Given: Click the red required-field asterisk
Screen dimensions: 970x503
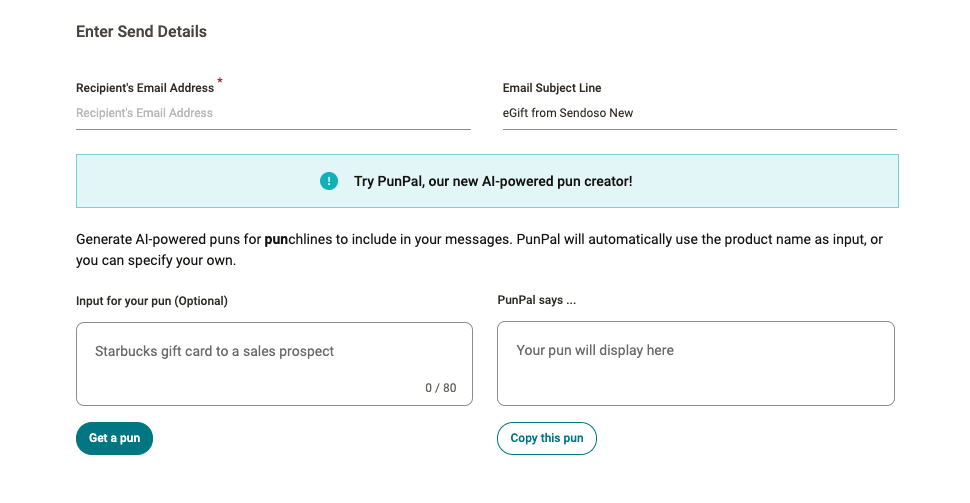Looking at the screenshot, I should [220, 80].
